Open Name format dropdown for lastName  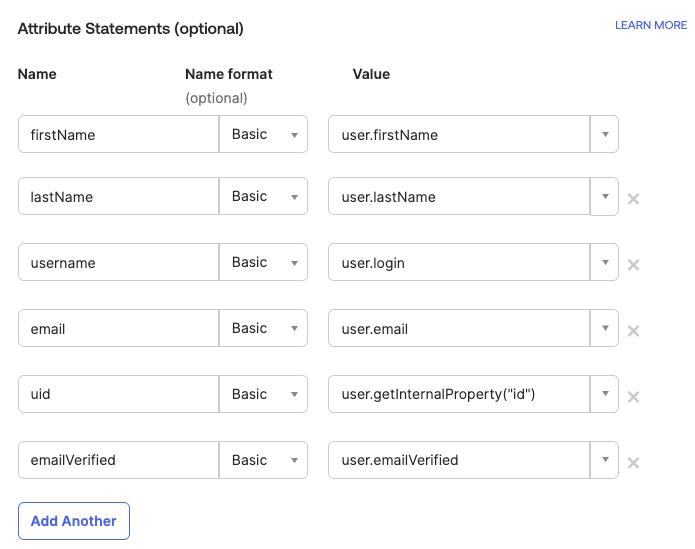click(264, 197)
